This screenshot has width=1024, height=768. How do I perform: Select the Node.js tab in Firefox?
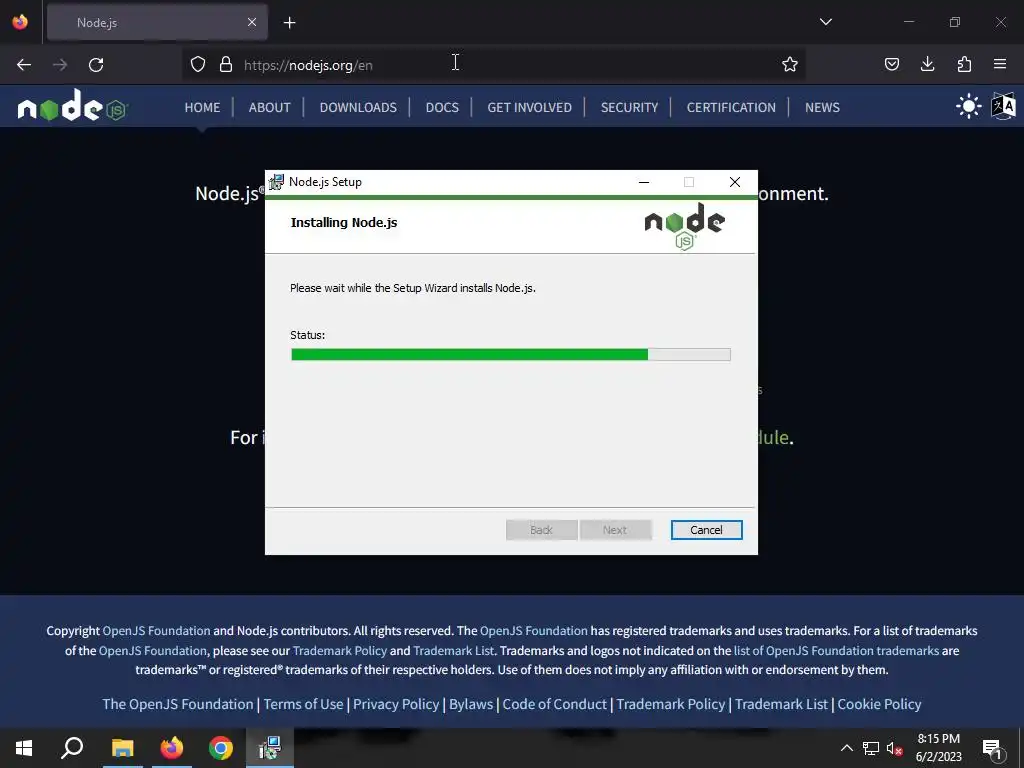click(157, 23)
